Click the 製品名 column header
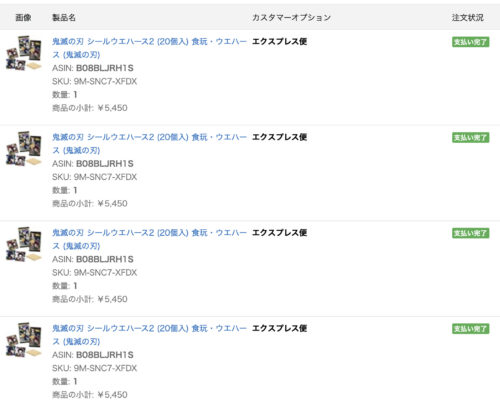 [64, 18]
